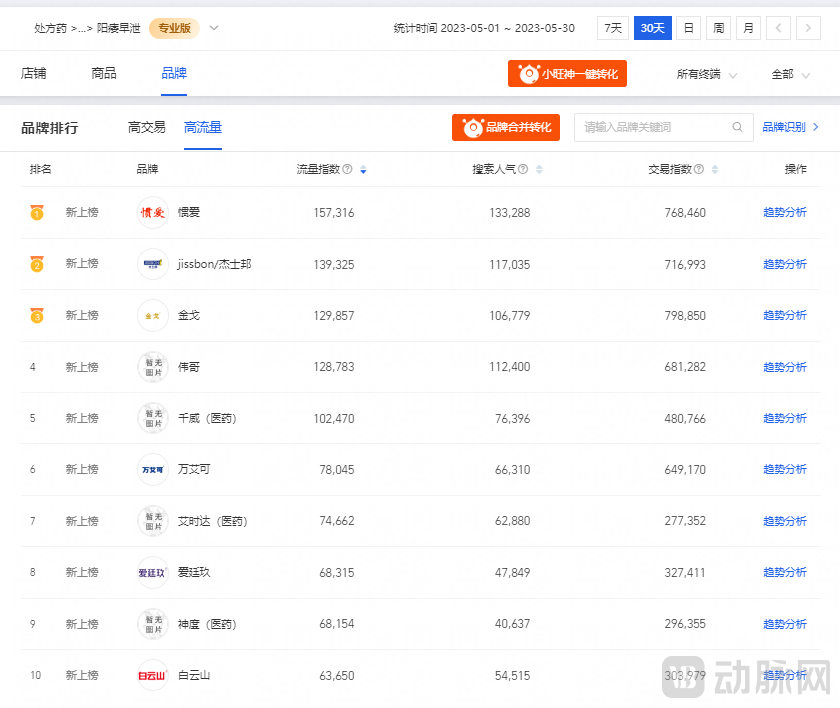Click the 品牌合并转化 button
The height and width of the screenshot is (708, 840).
[x=506, y=127]
